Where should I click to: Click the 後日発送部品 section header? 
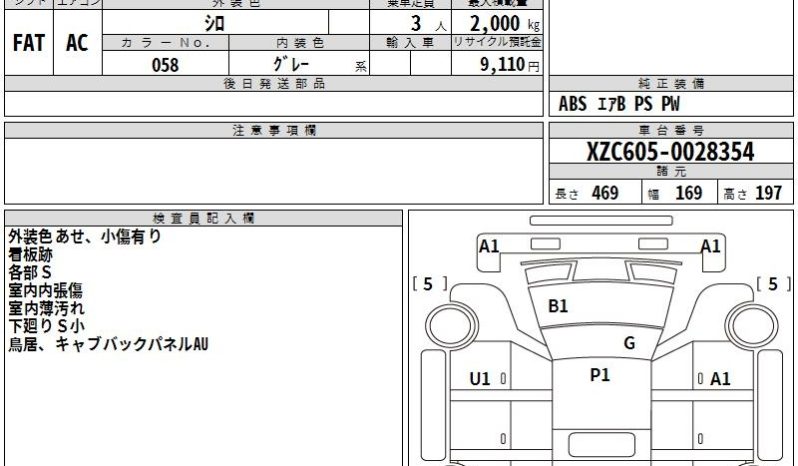tap(274, 83)
